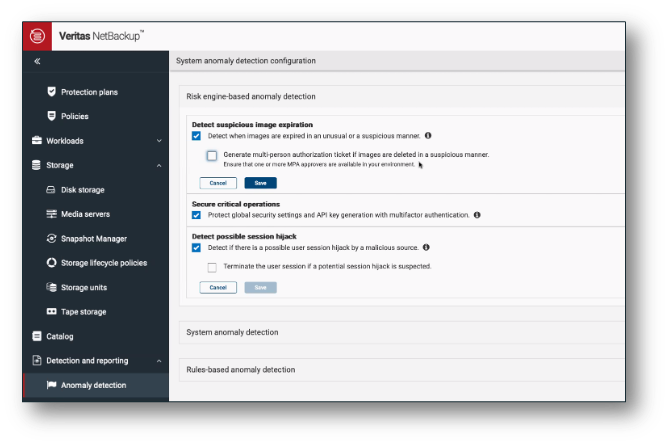Click the Veritas NetBackup logo icon
This screenshot has width=668, height=445.
coord(39,36)
